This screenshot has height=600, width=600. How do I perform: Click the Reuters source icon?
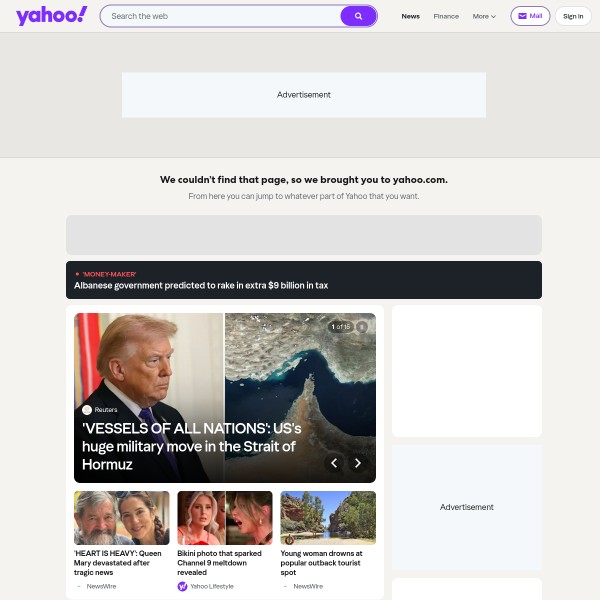[87, 410]
